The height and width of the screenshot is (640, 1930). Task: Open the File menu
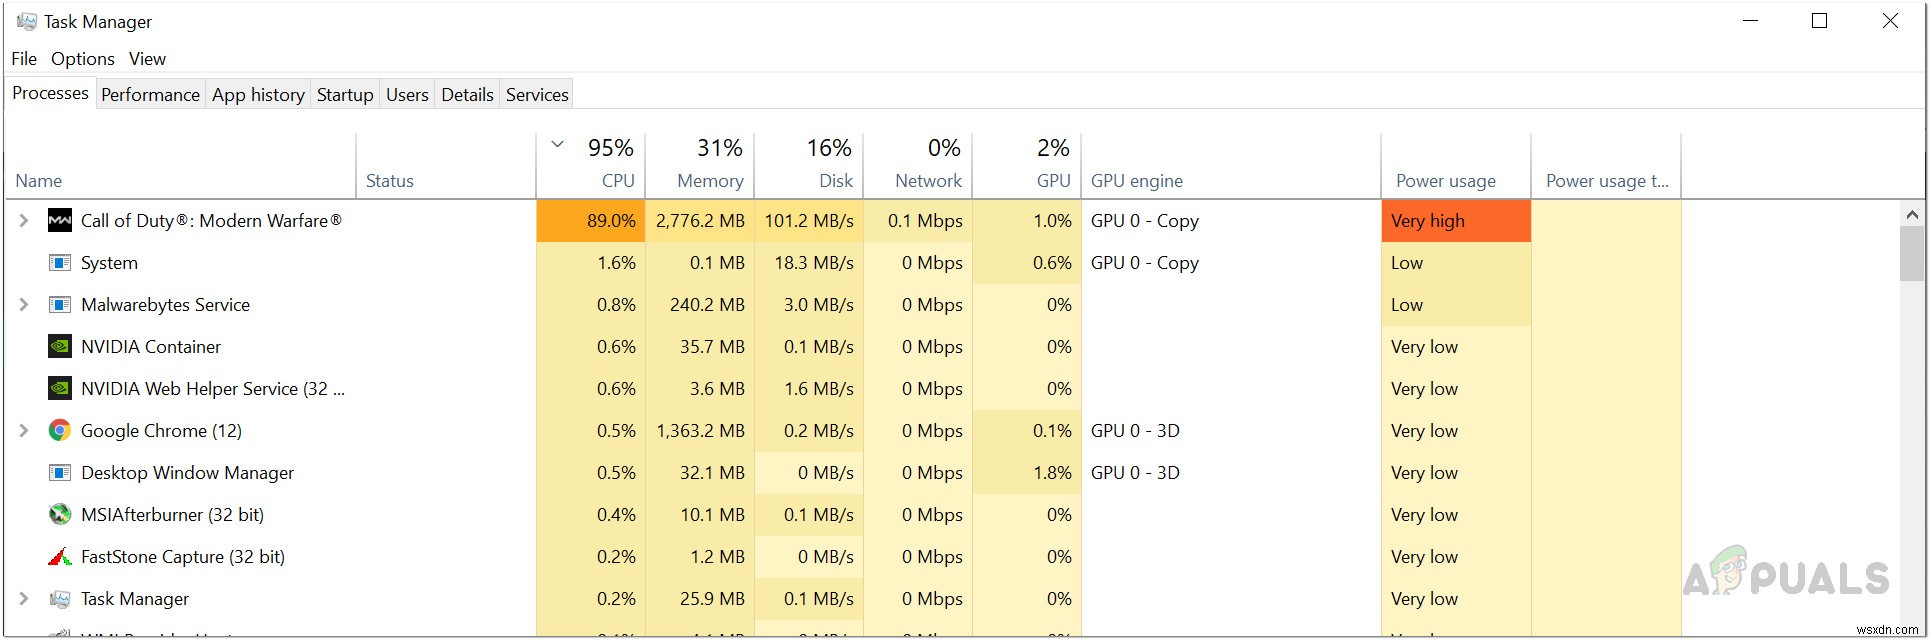24,59
